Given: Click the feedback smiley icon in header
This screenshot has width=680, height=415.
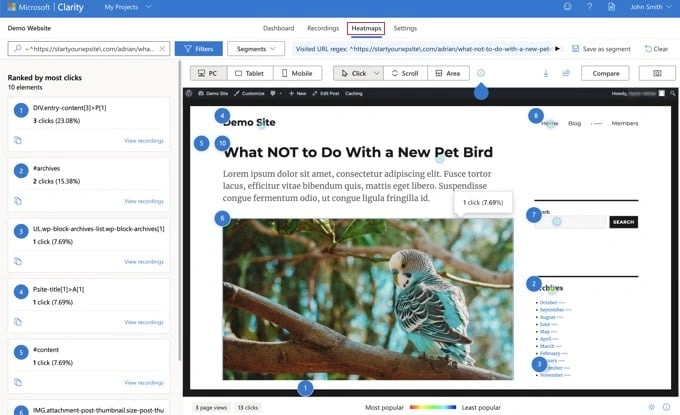Looking at the screenshot, I should tap(566, 8).
